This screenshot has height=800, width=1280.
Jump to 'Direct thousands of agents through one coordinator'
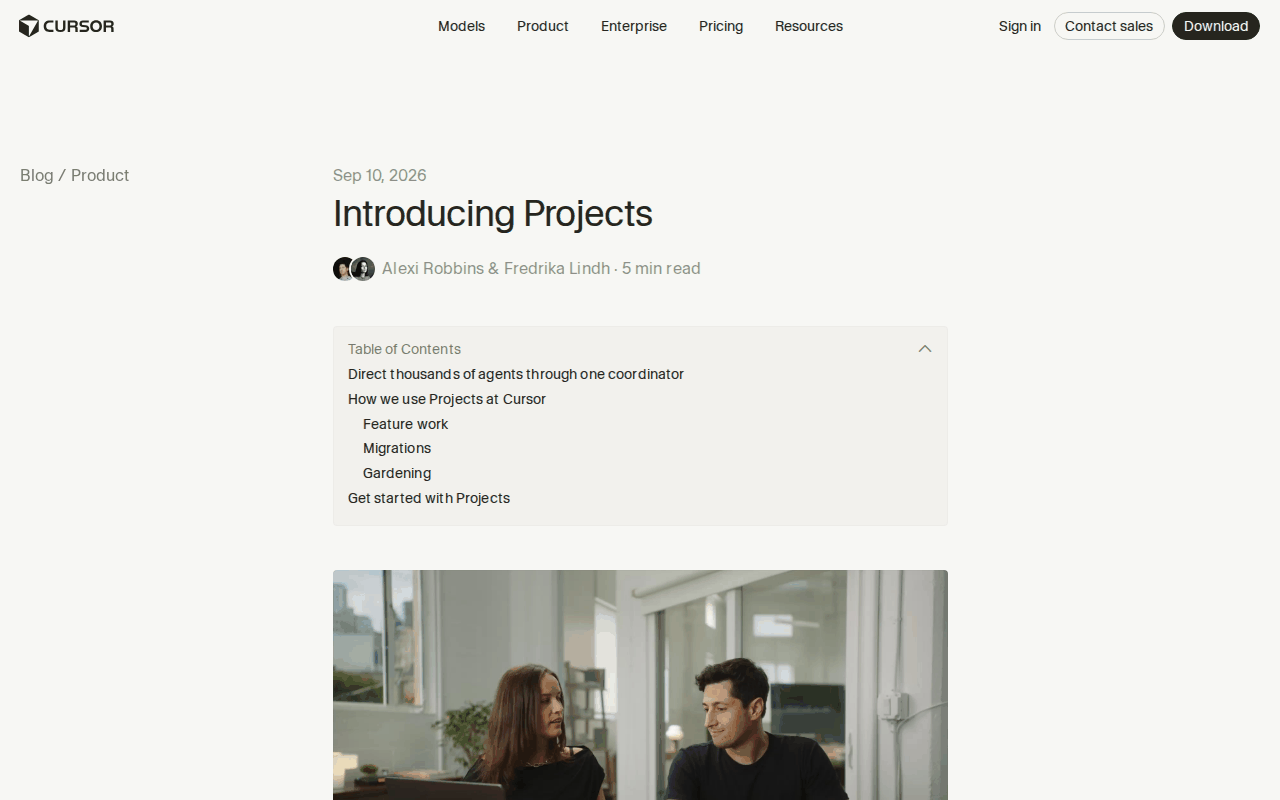coord(516,374)
